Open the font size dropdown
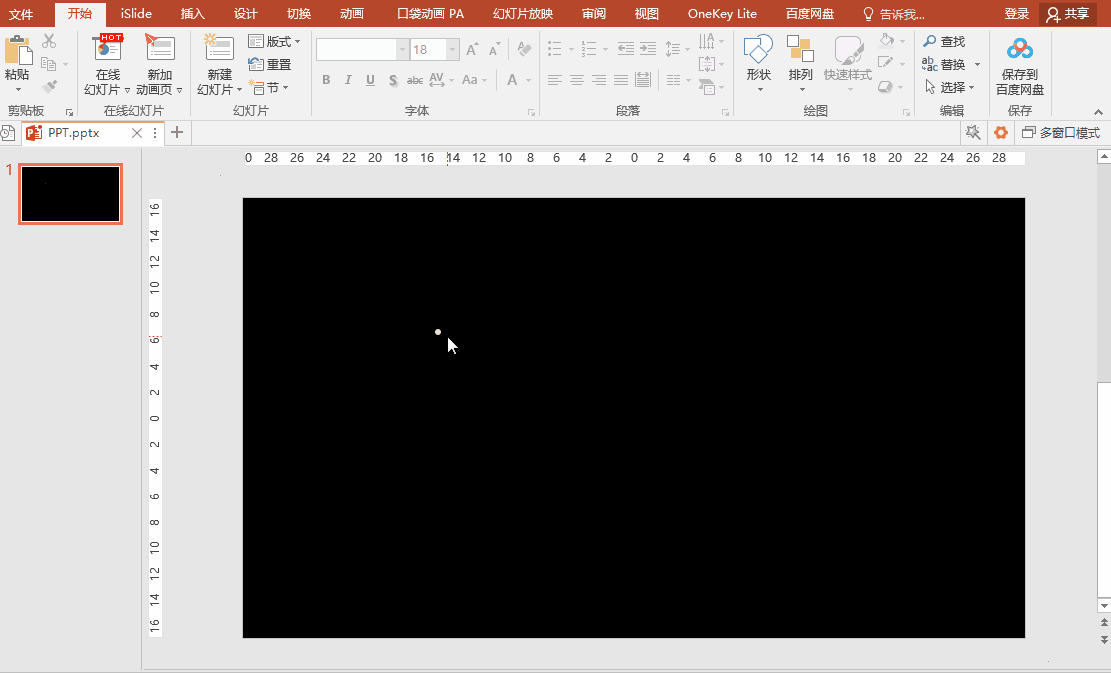Image resolution: width=1111 pixels, height=673 pixels. tap(450, 49)
